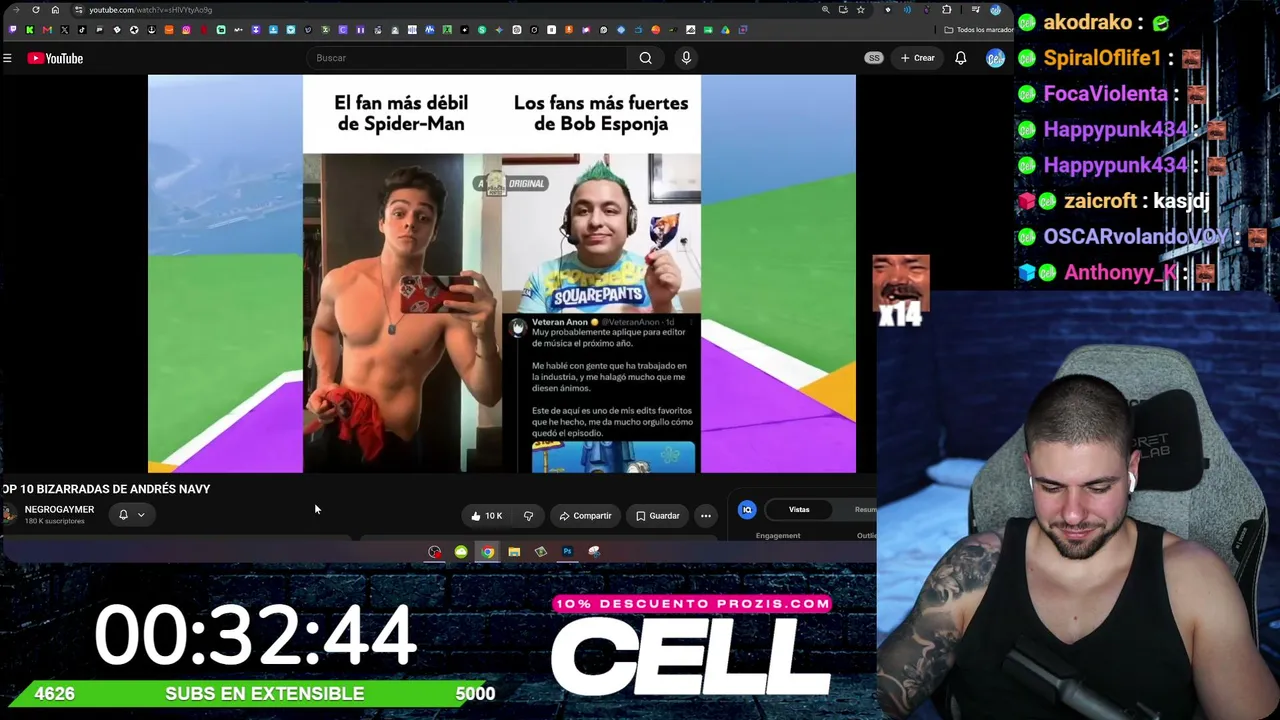The image size is (1280, 720).
Task: Click the video player to toggle playback
Action: click(502, 274)
